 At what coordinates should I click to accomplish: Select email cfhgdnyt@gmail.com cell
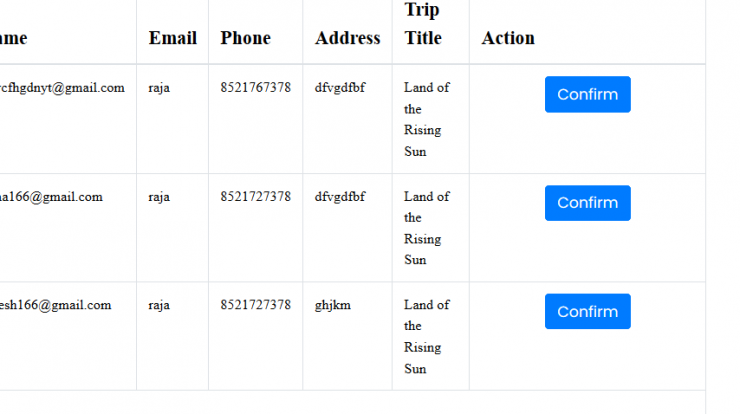(x=62, y=88)
